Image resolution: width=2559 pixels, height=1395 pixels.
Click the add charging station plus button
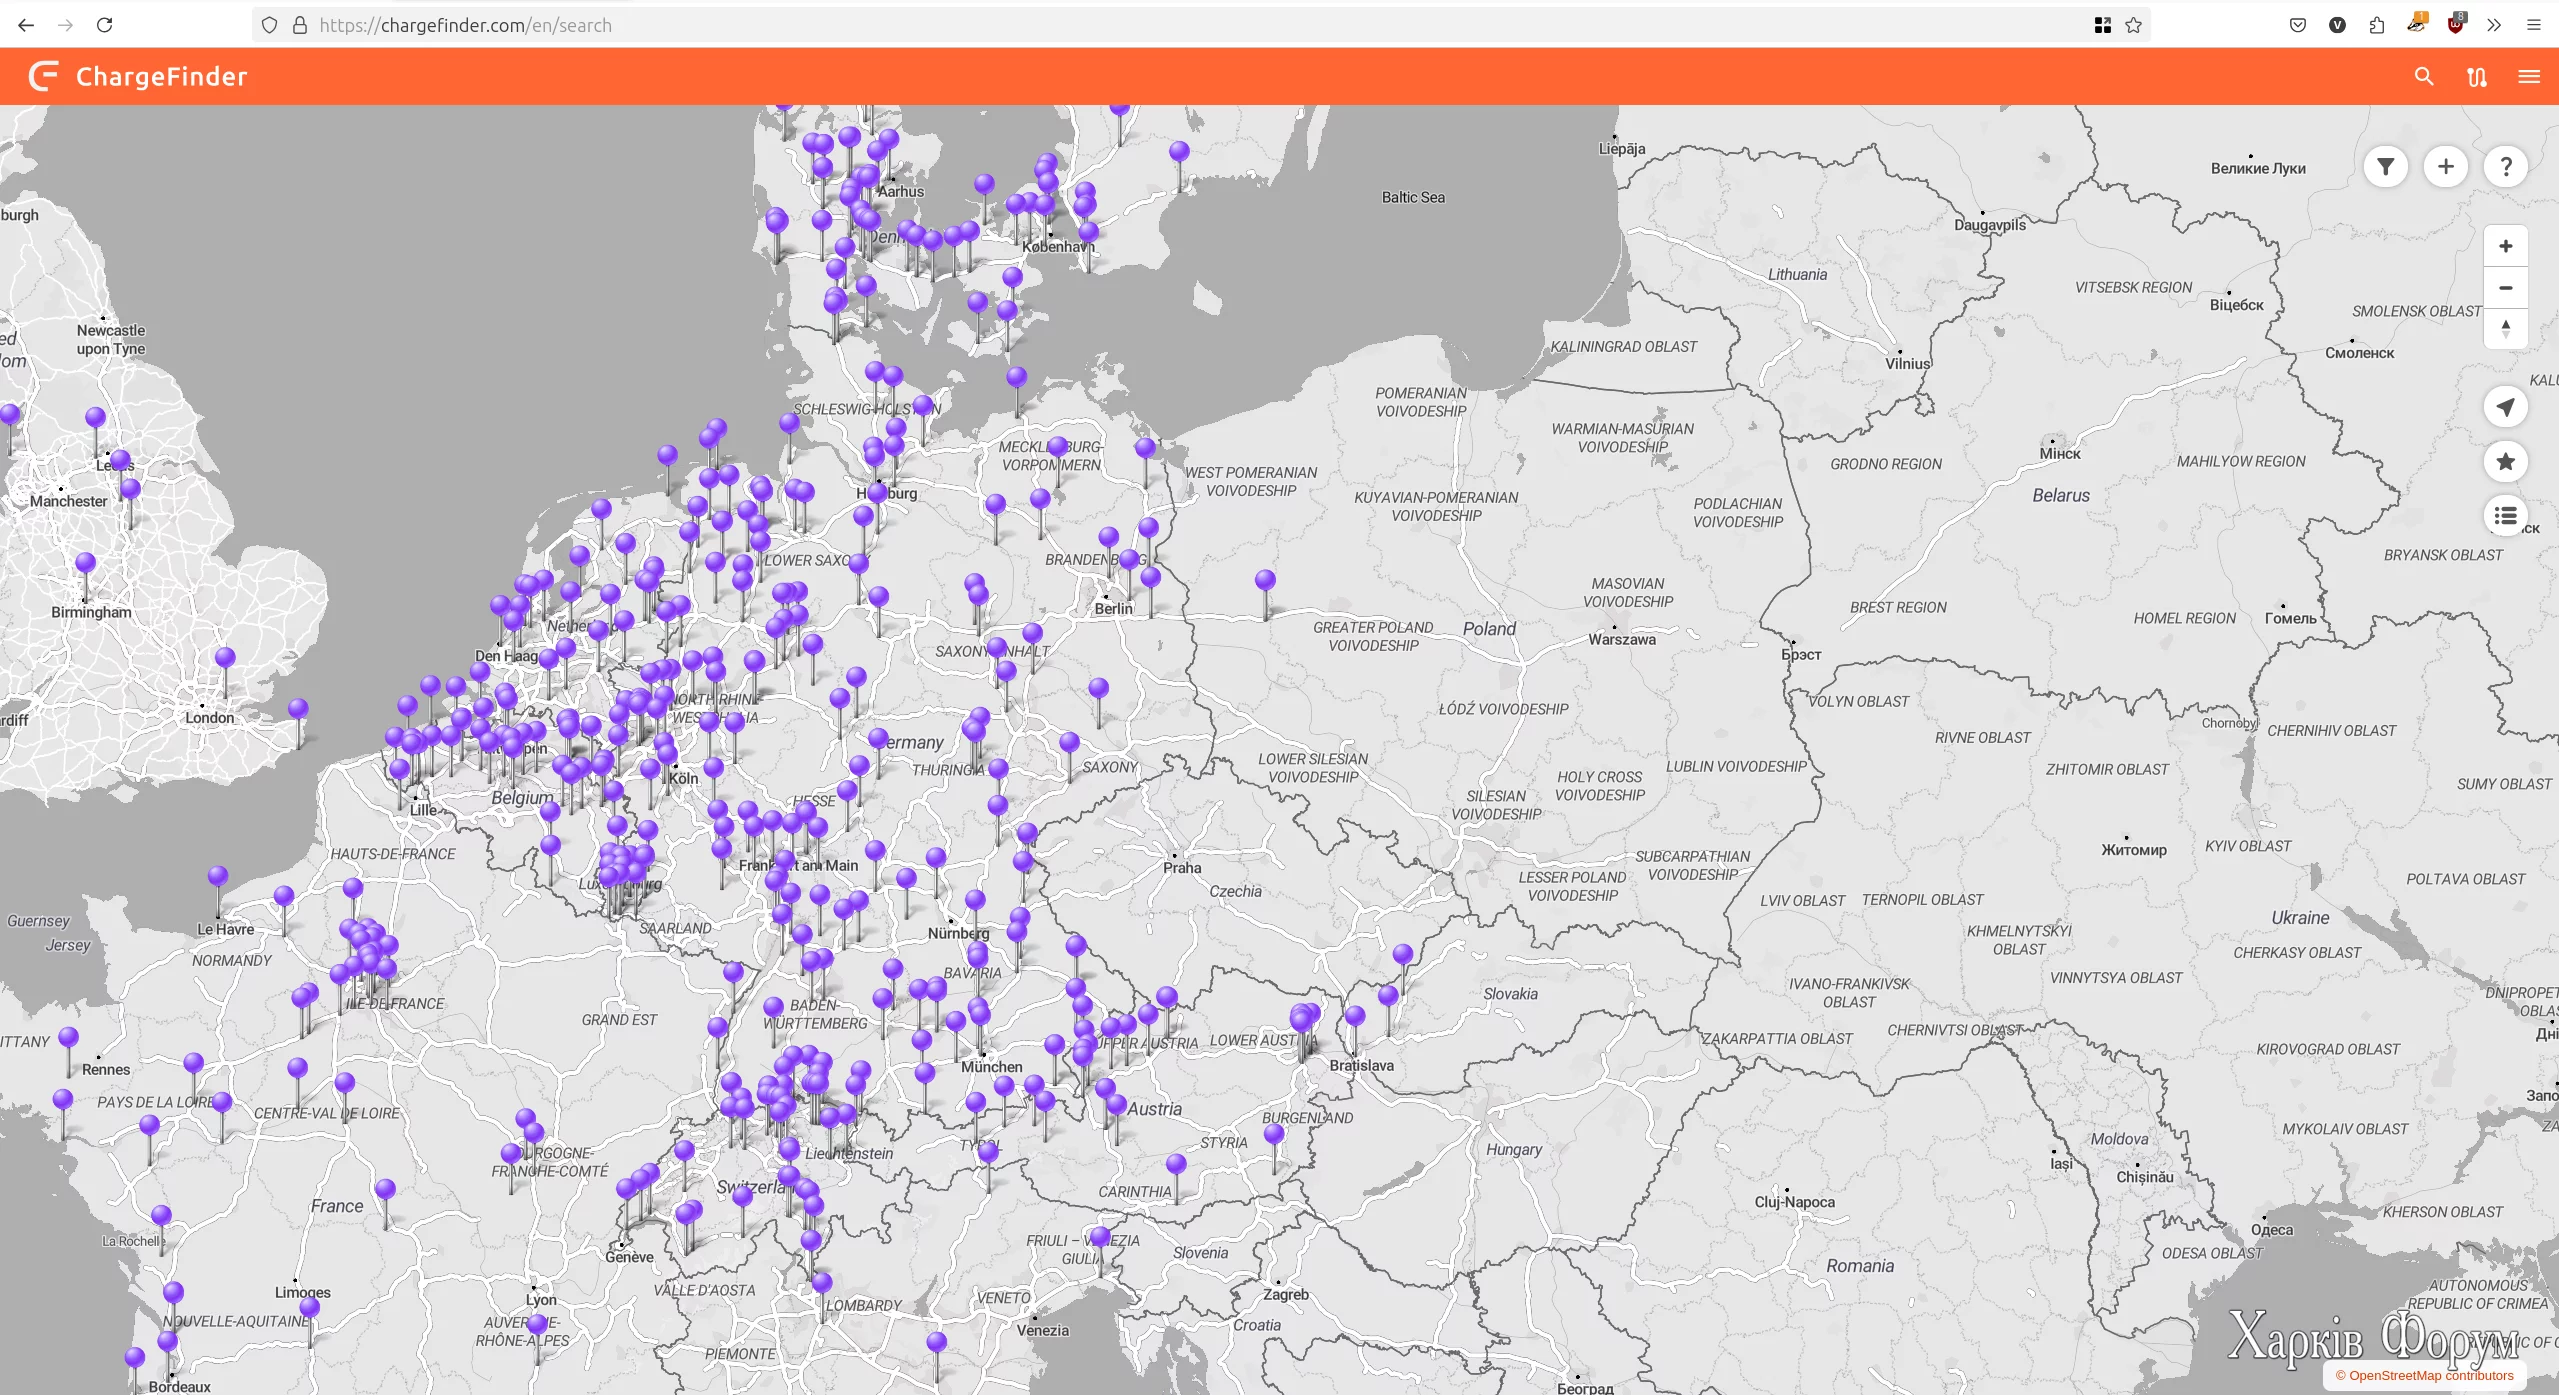point(2445,167)
